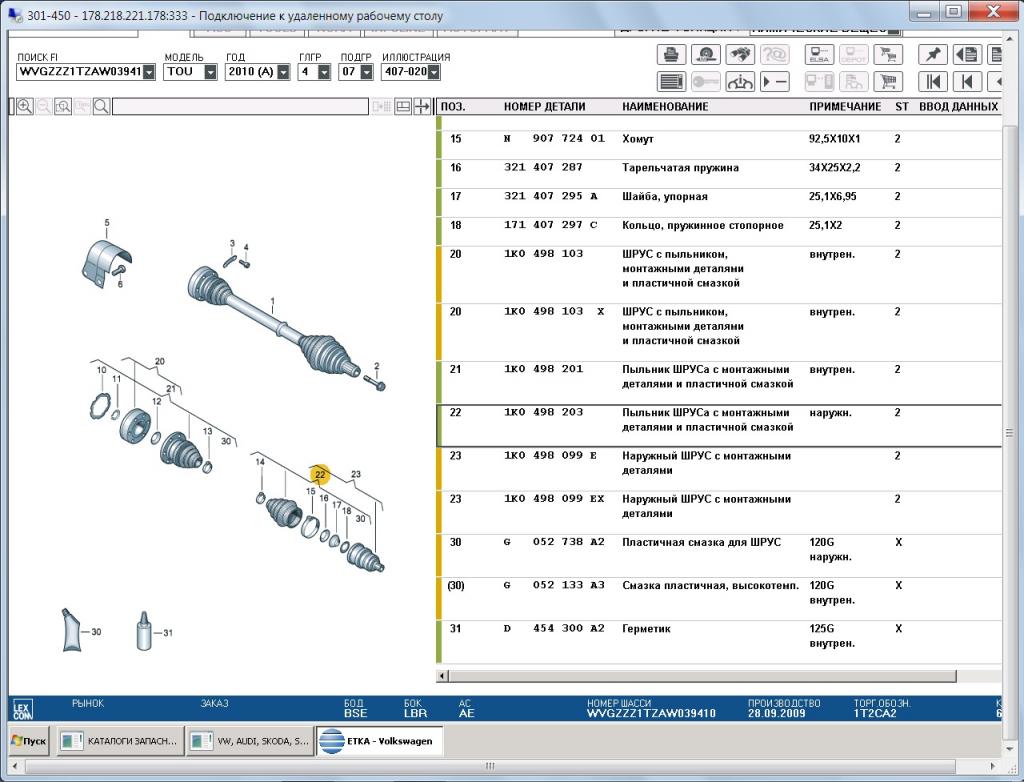
Task: Select spring row 321 407 287
Action: (718, 174)
